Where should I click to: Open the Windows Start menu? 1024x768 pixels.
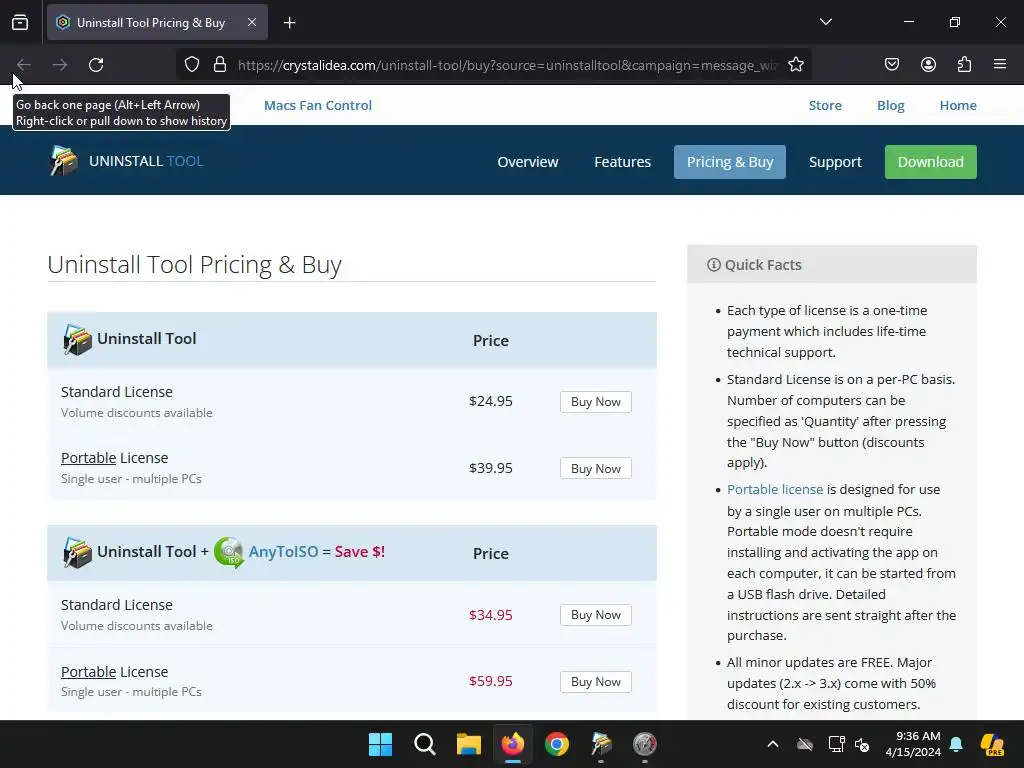[380, 744]
